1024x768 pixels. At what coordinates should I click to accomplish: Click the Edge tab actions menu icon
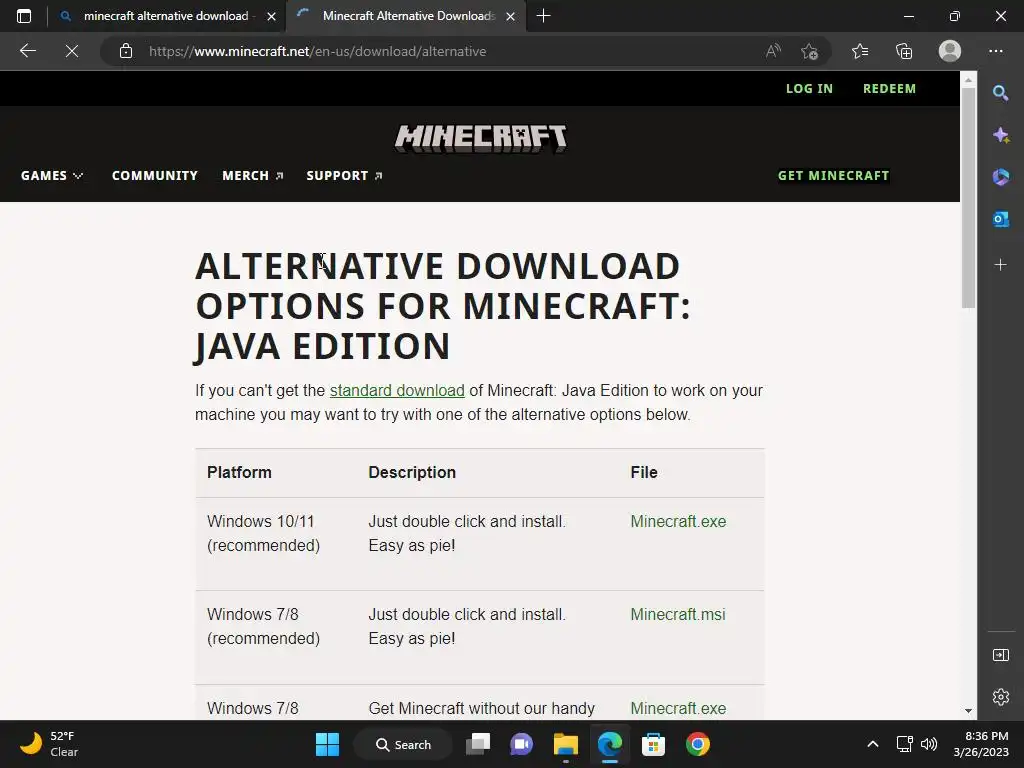(24, 16)
